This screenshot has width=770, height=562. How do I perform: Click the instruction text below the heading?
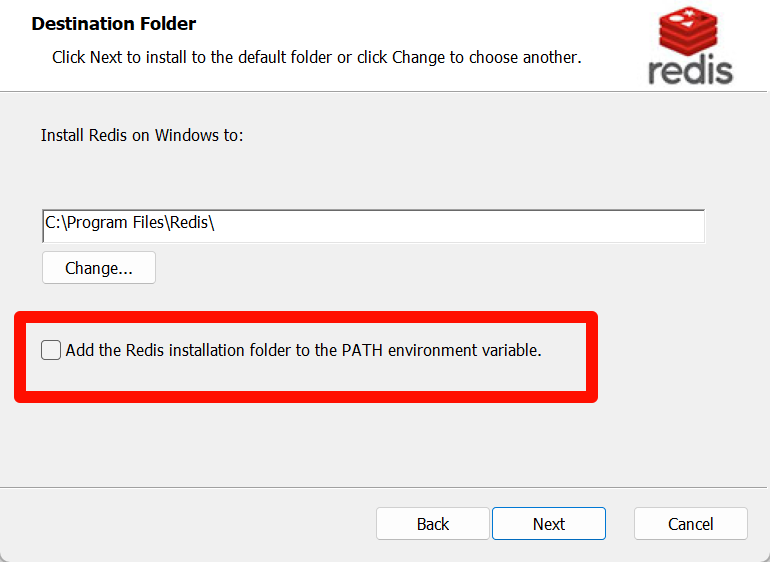click(x=316, y=57)
